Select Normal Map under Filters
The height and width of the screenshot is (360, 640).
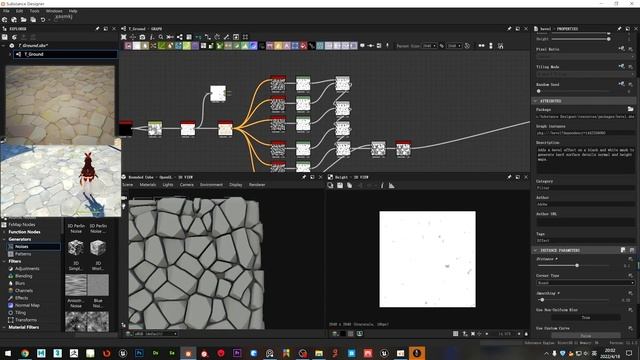[x=27, y=305]
